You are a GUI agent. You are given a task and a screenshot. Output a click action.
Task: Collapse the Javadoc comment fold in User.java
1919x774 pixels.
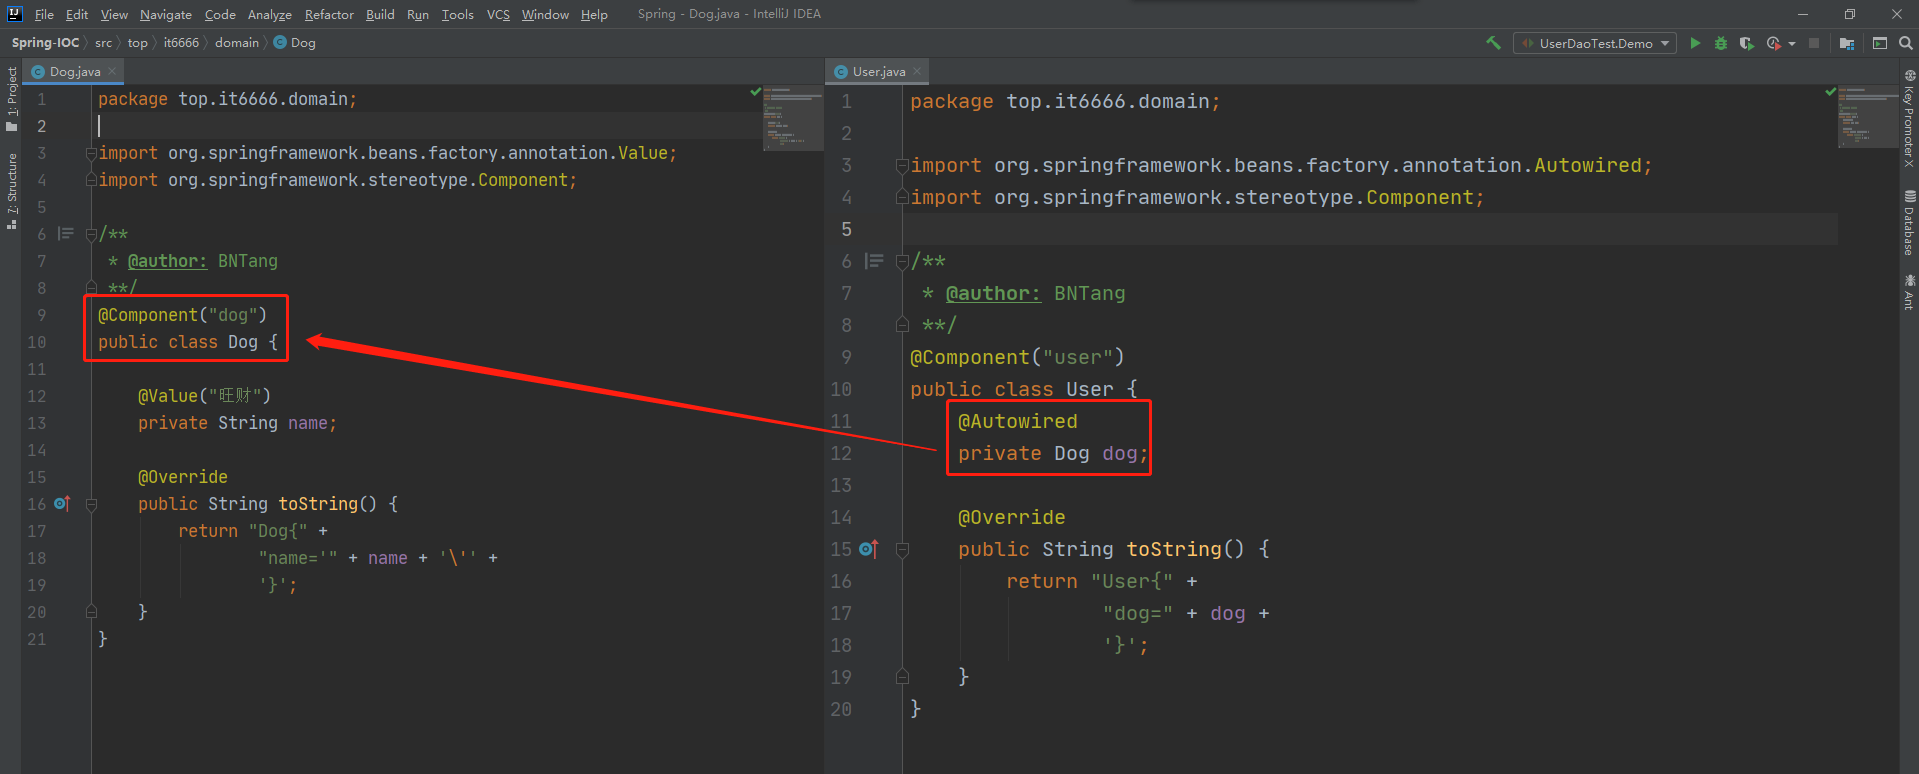[x=902, y=262]
